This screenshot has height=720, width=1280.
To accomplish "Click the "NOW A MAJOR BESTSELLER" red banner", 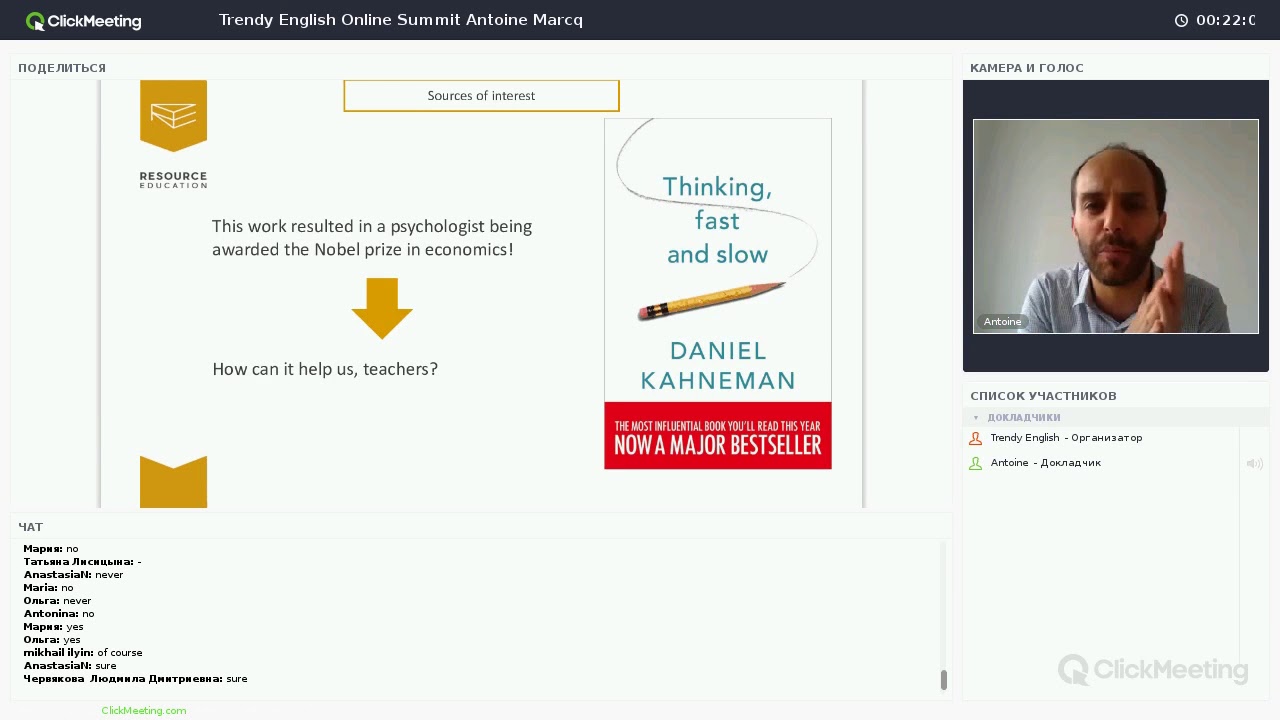I will click(718, 436).
